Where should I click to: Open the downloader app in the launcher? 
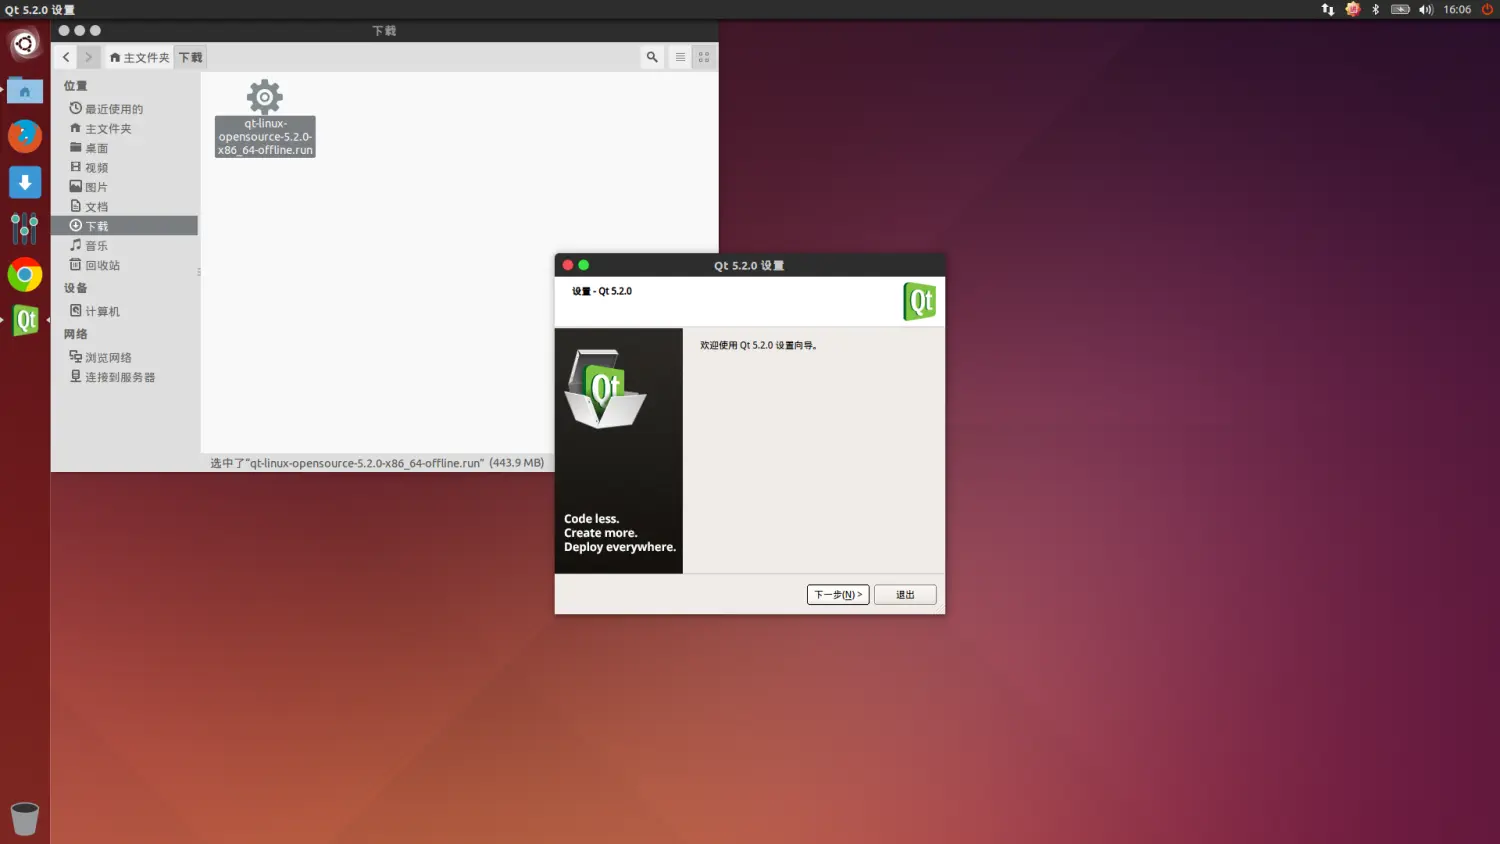25,182
